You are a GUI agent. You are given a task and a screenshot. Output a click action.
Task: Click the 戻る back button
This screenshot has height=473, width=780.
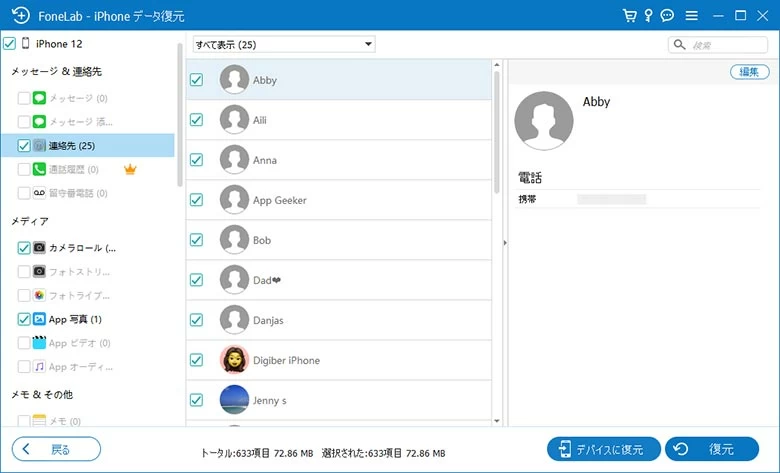click(x=56, y=449)
